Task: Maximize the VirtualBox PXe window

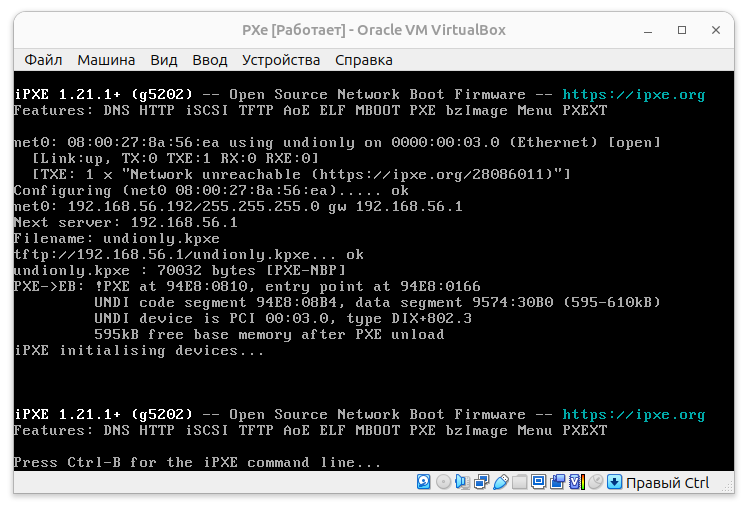Action: pyautogui.click(x=682, y=30)
